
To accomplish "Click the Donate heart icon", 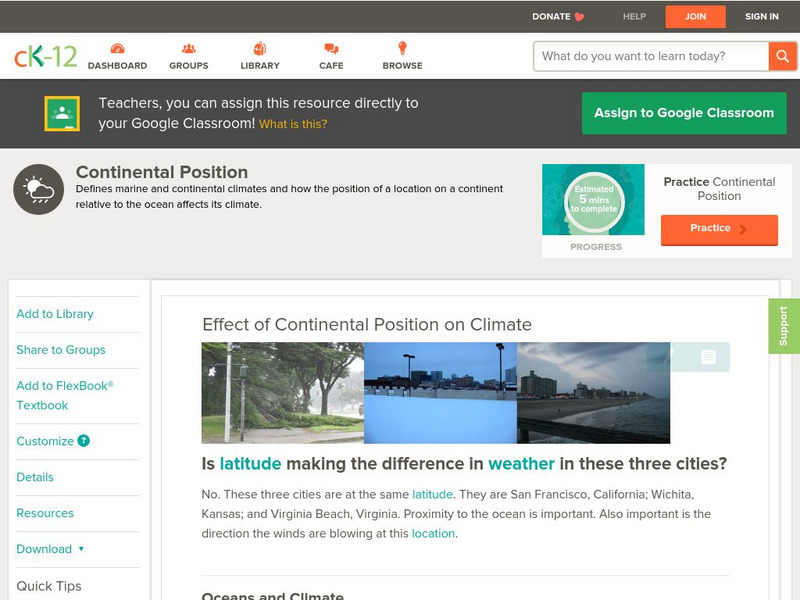I will tap(579, 17).
